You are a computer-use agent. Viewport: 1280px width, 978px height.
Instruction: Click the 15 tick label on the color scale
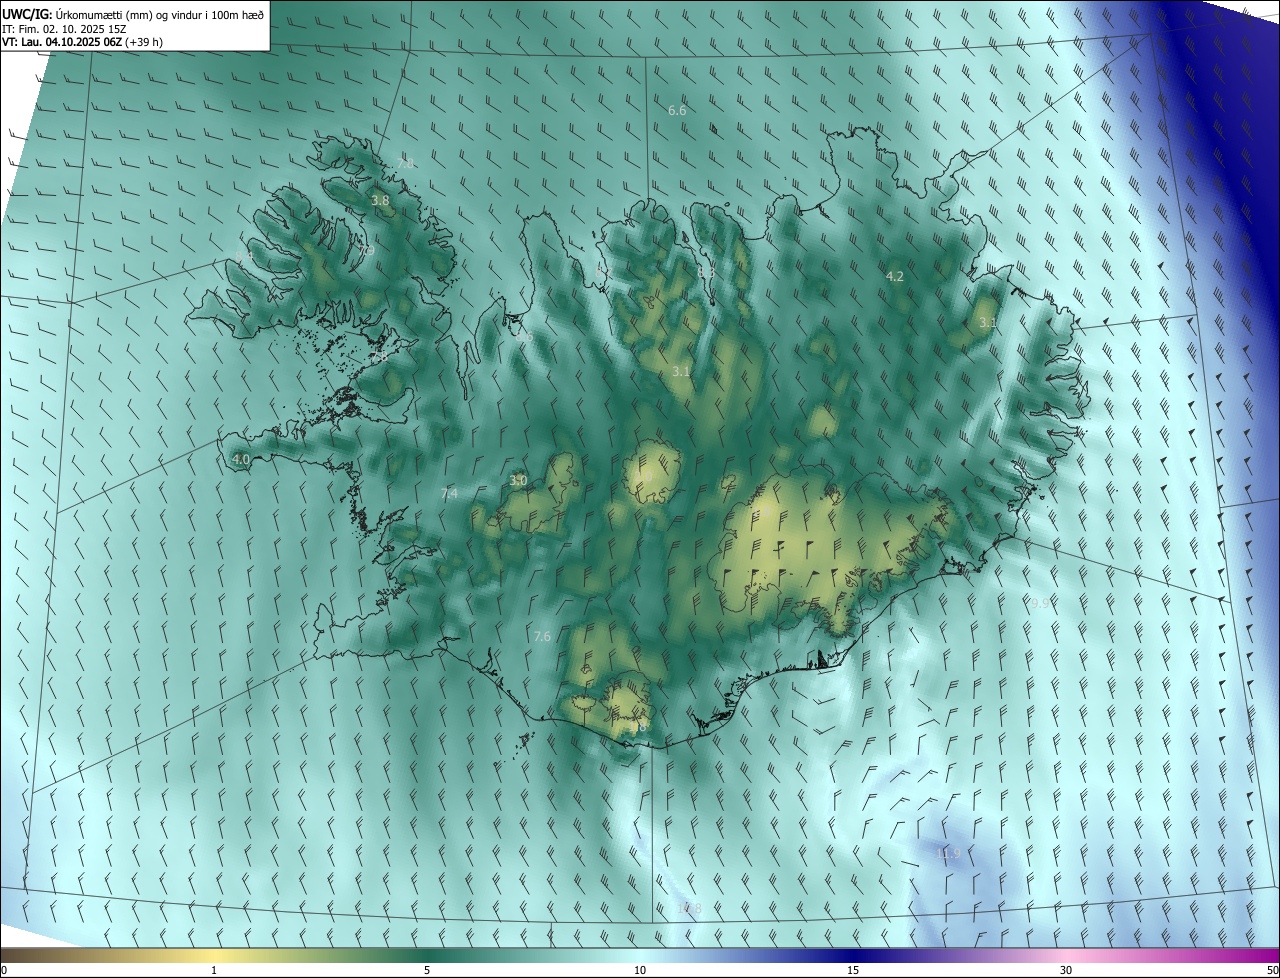(x=853, y=970)
